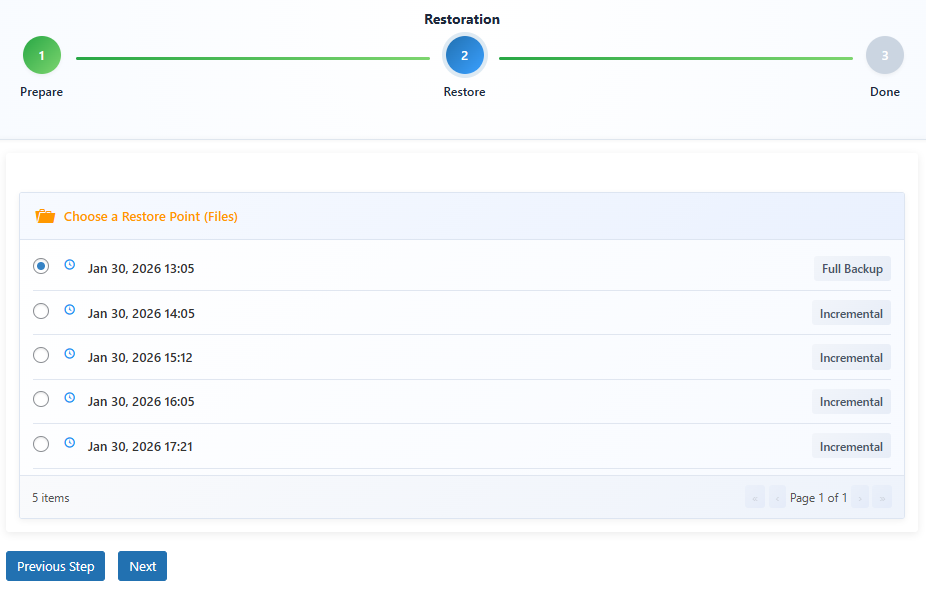The image size is (926, 589).
Task: Click the clock icon next to Jan 30, 2026 13:05
Action: (x=69, y=264)
